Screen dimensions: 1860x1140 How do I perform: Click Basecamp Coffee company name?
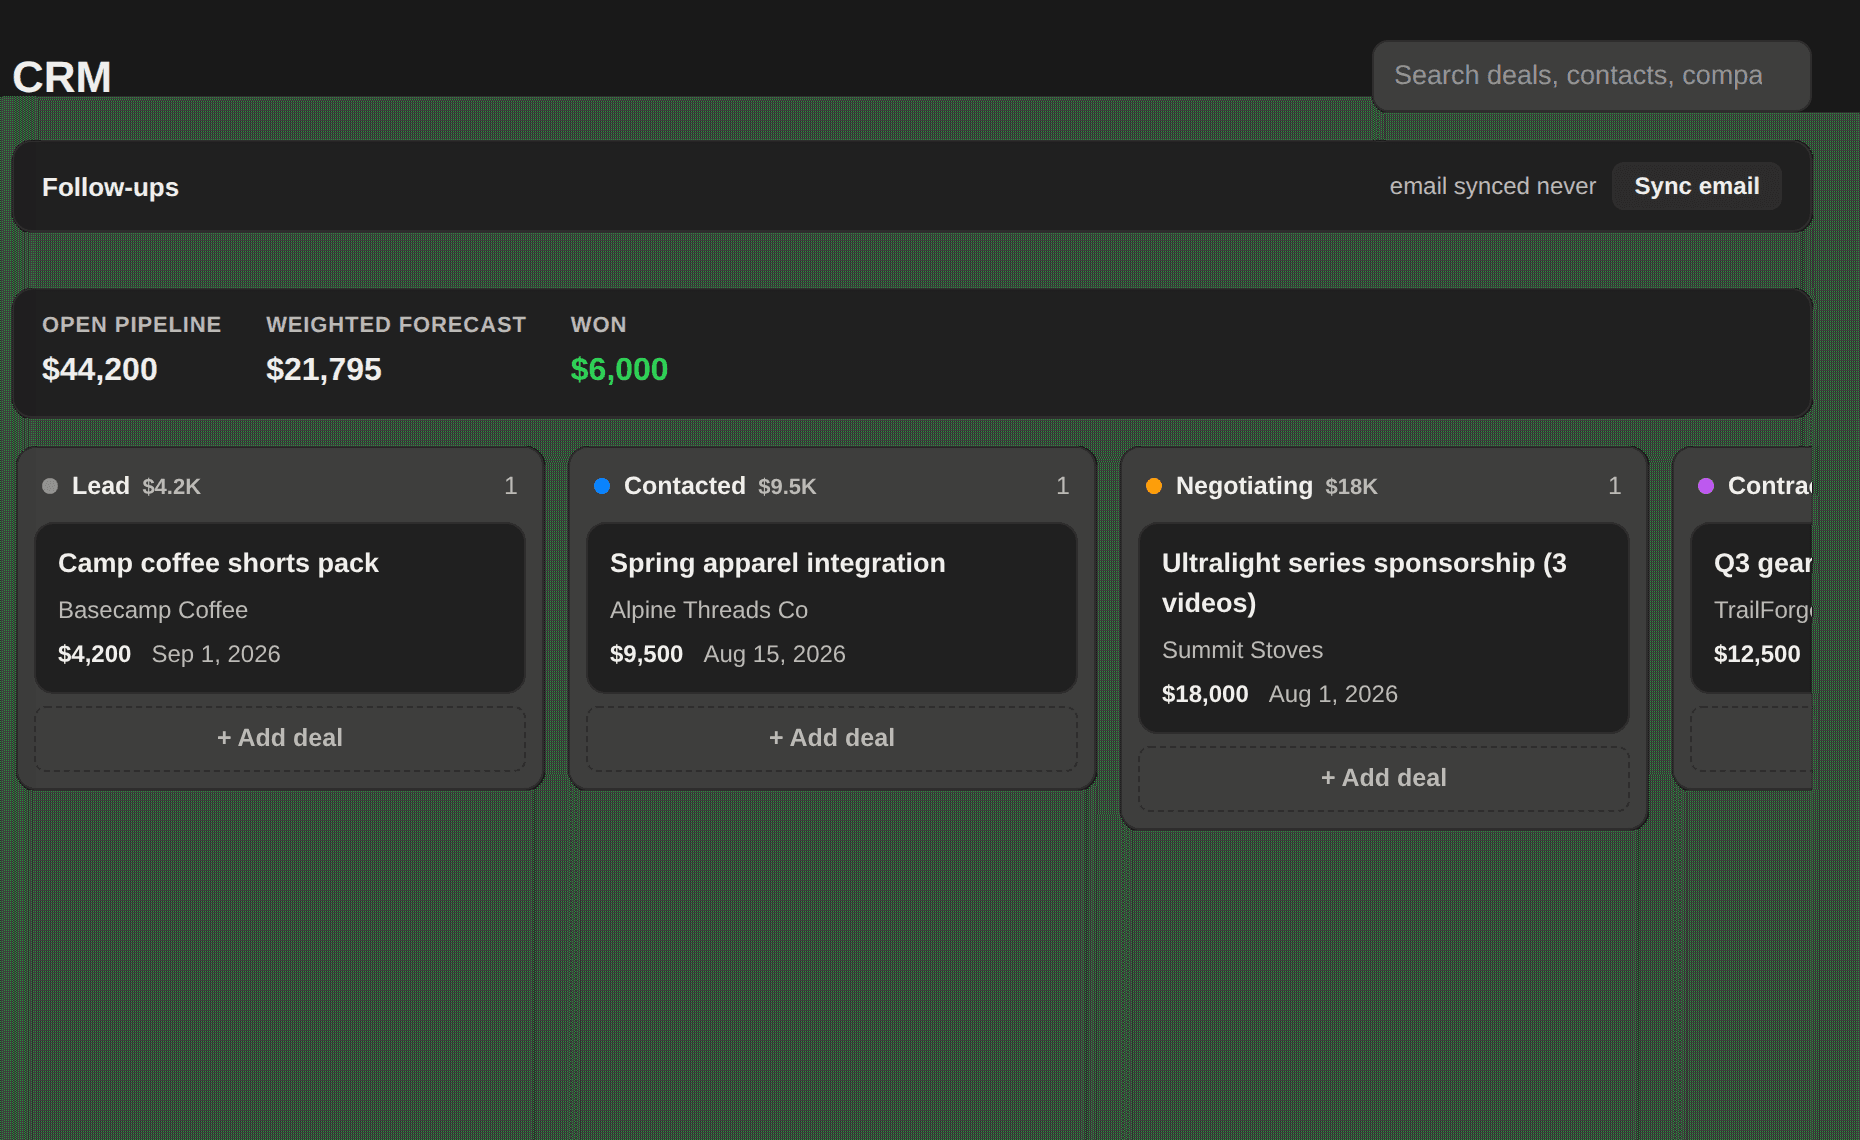tap(153, 610)
